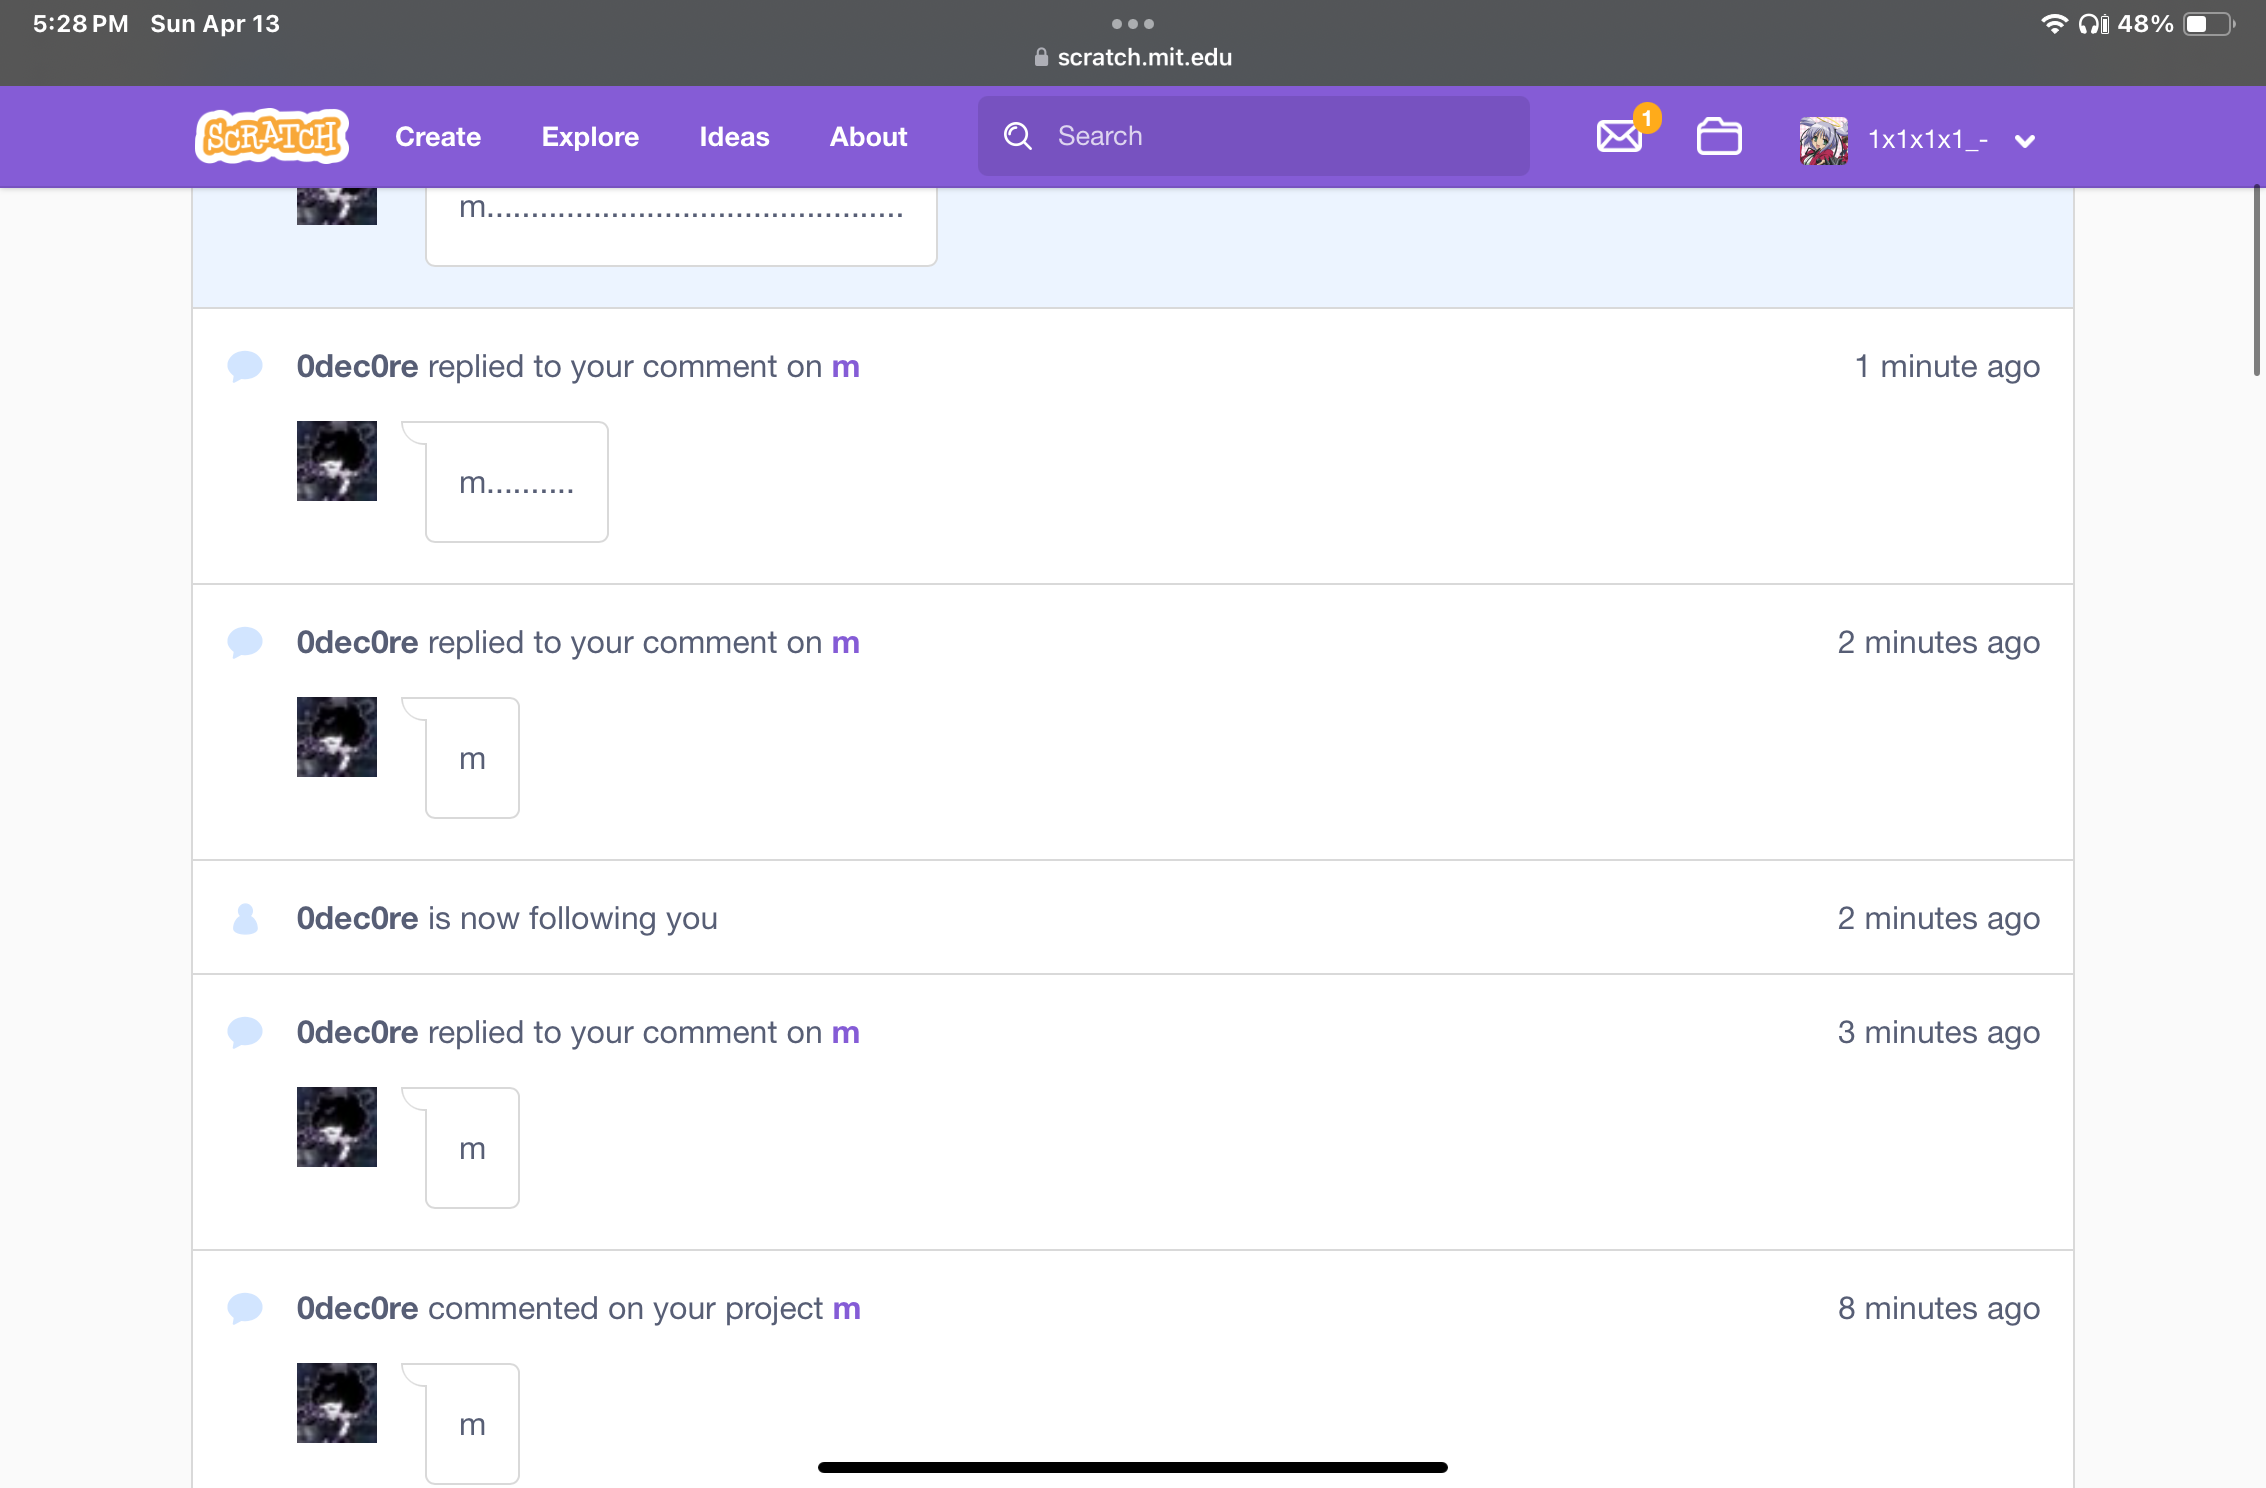This screenshot has height=1488, width=2266.
Task: Click avatar beside the 3 minutes ago reply
Action: (x=337, y=1127)
